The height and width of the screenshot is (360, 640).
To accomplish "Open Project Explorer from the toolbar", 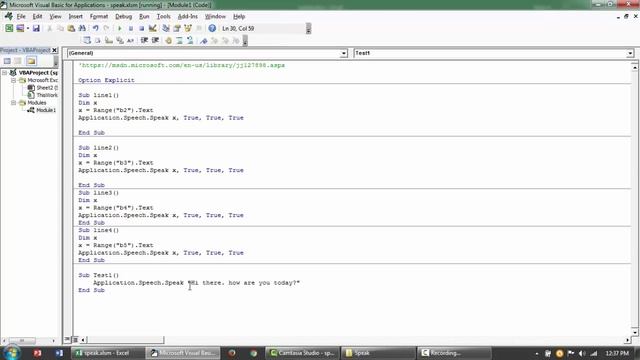I will pos(166,28).
